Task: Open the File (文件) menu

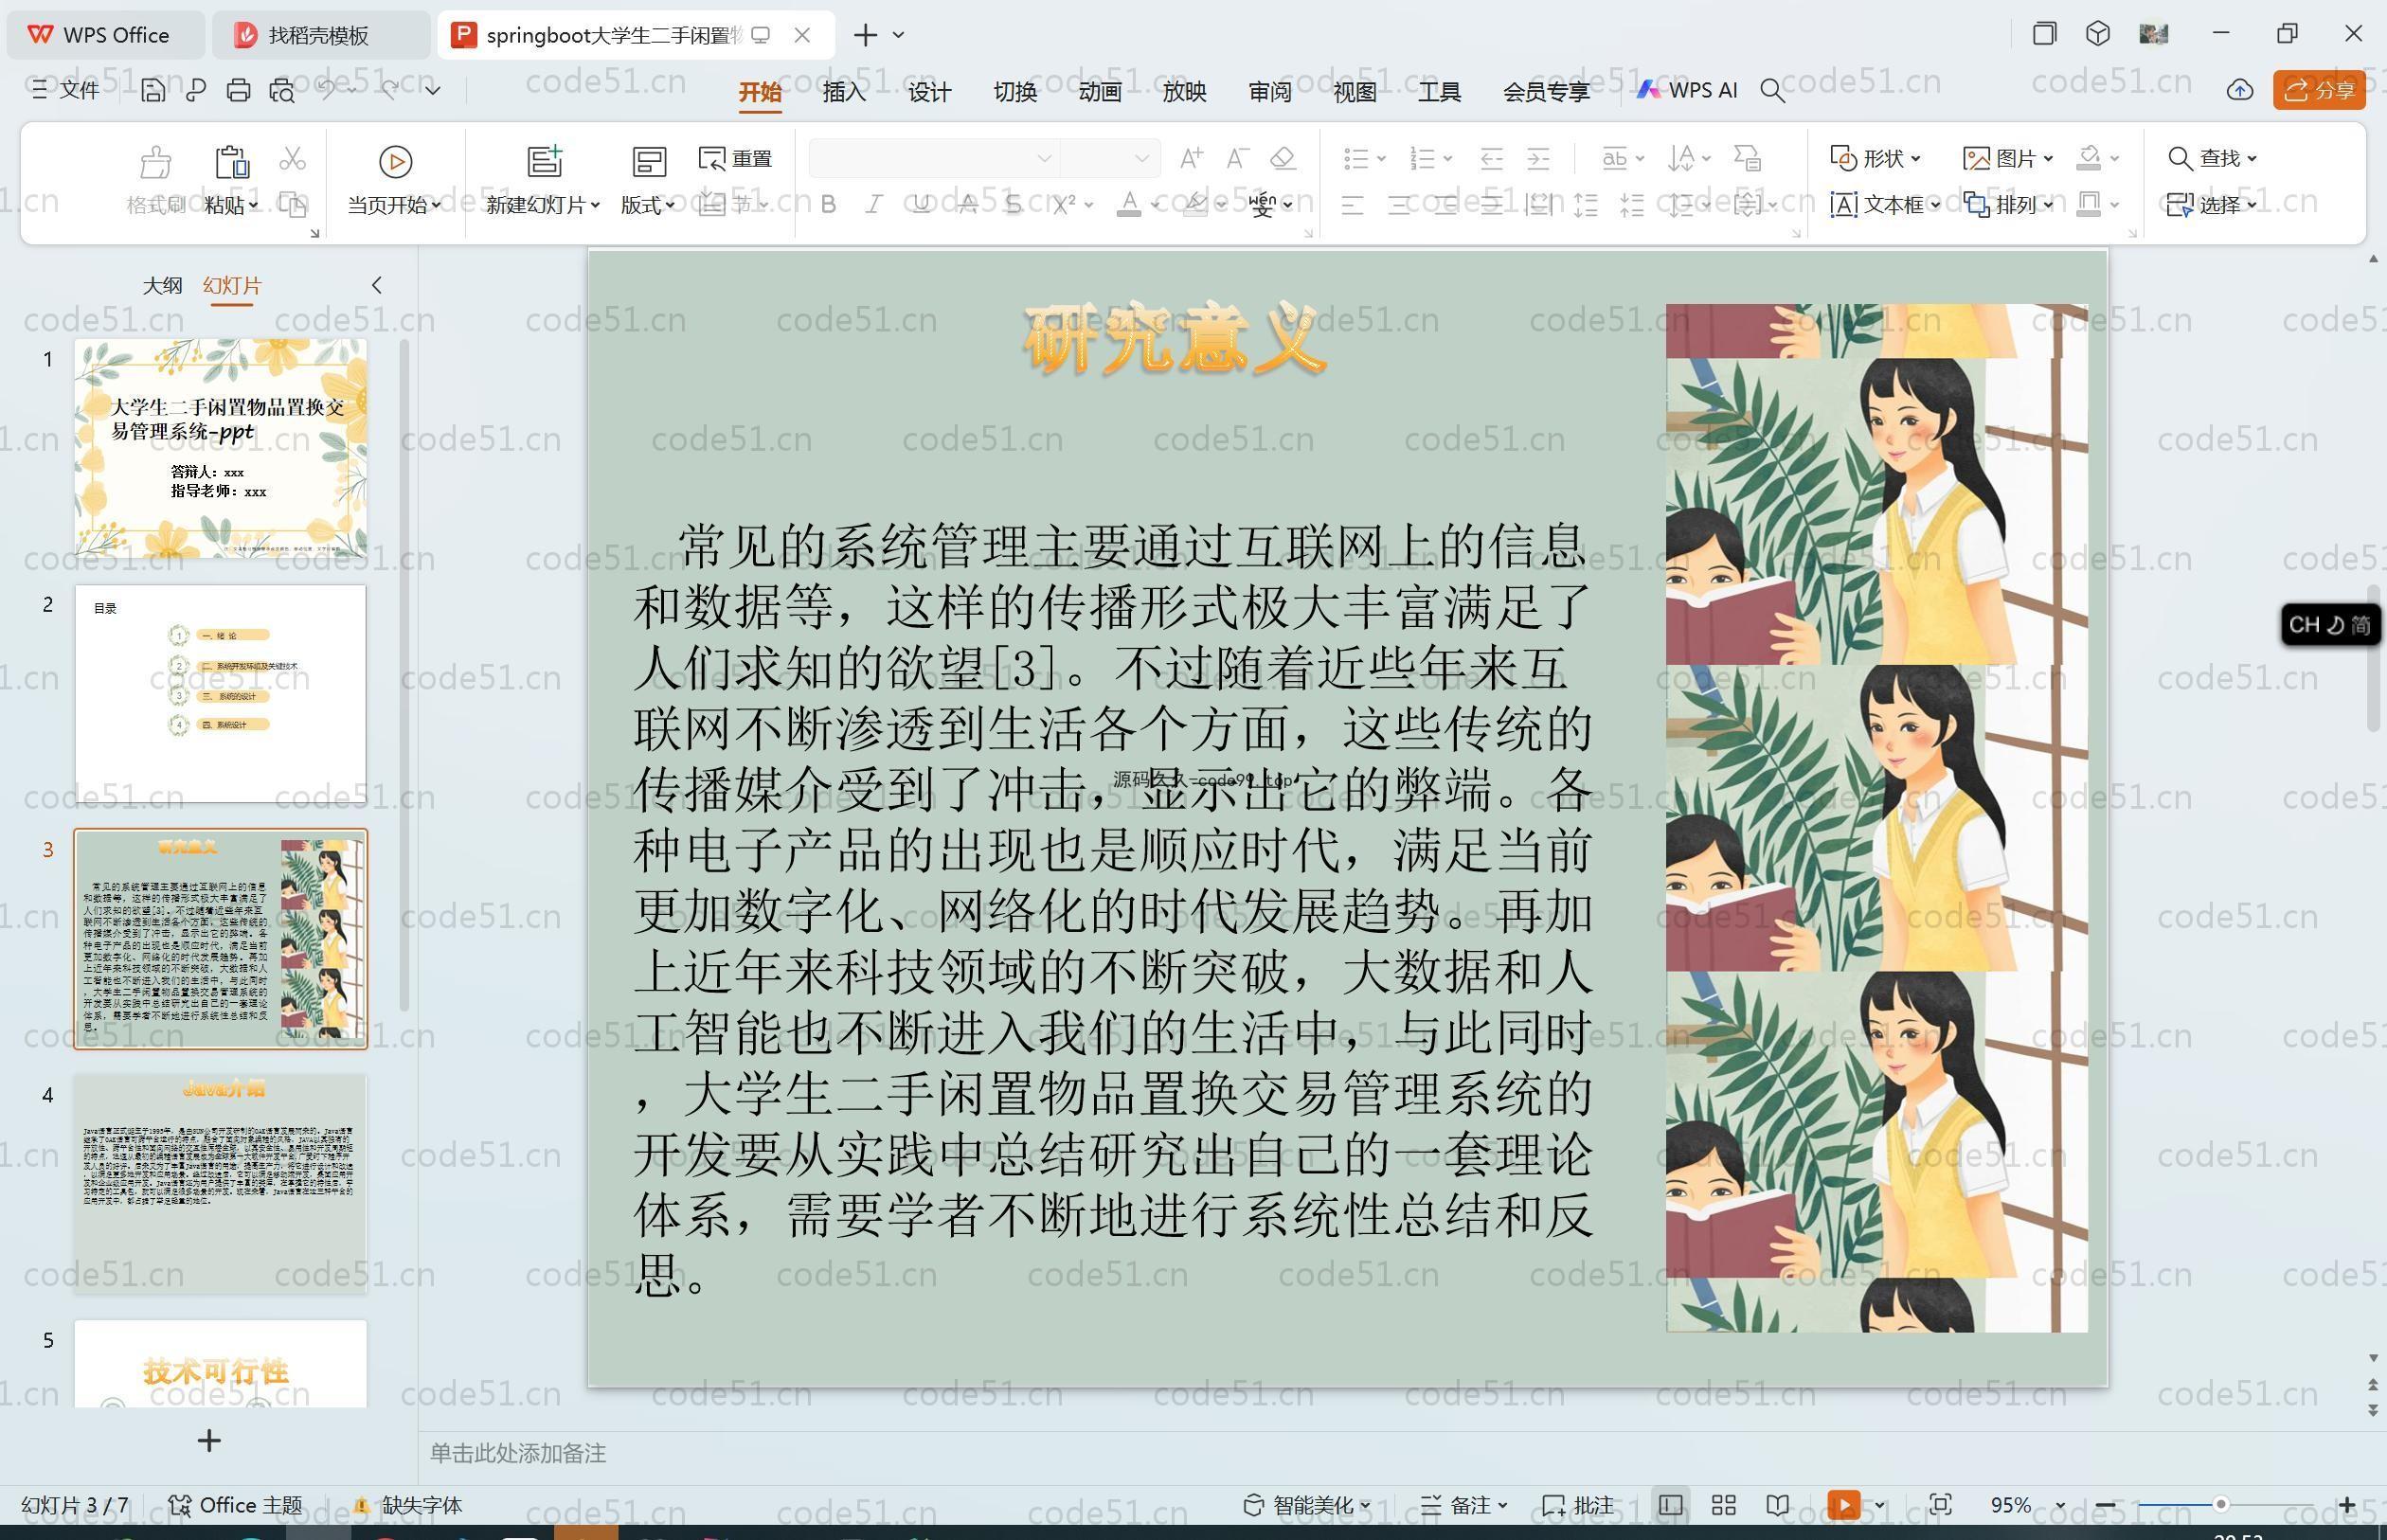Action: tap(66, 90)
